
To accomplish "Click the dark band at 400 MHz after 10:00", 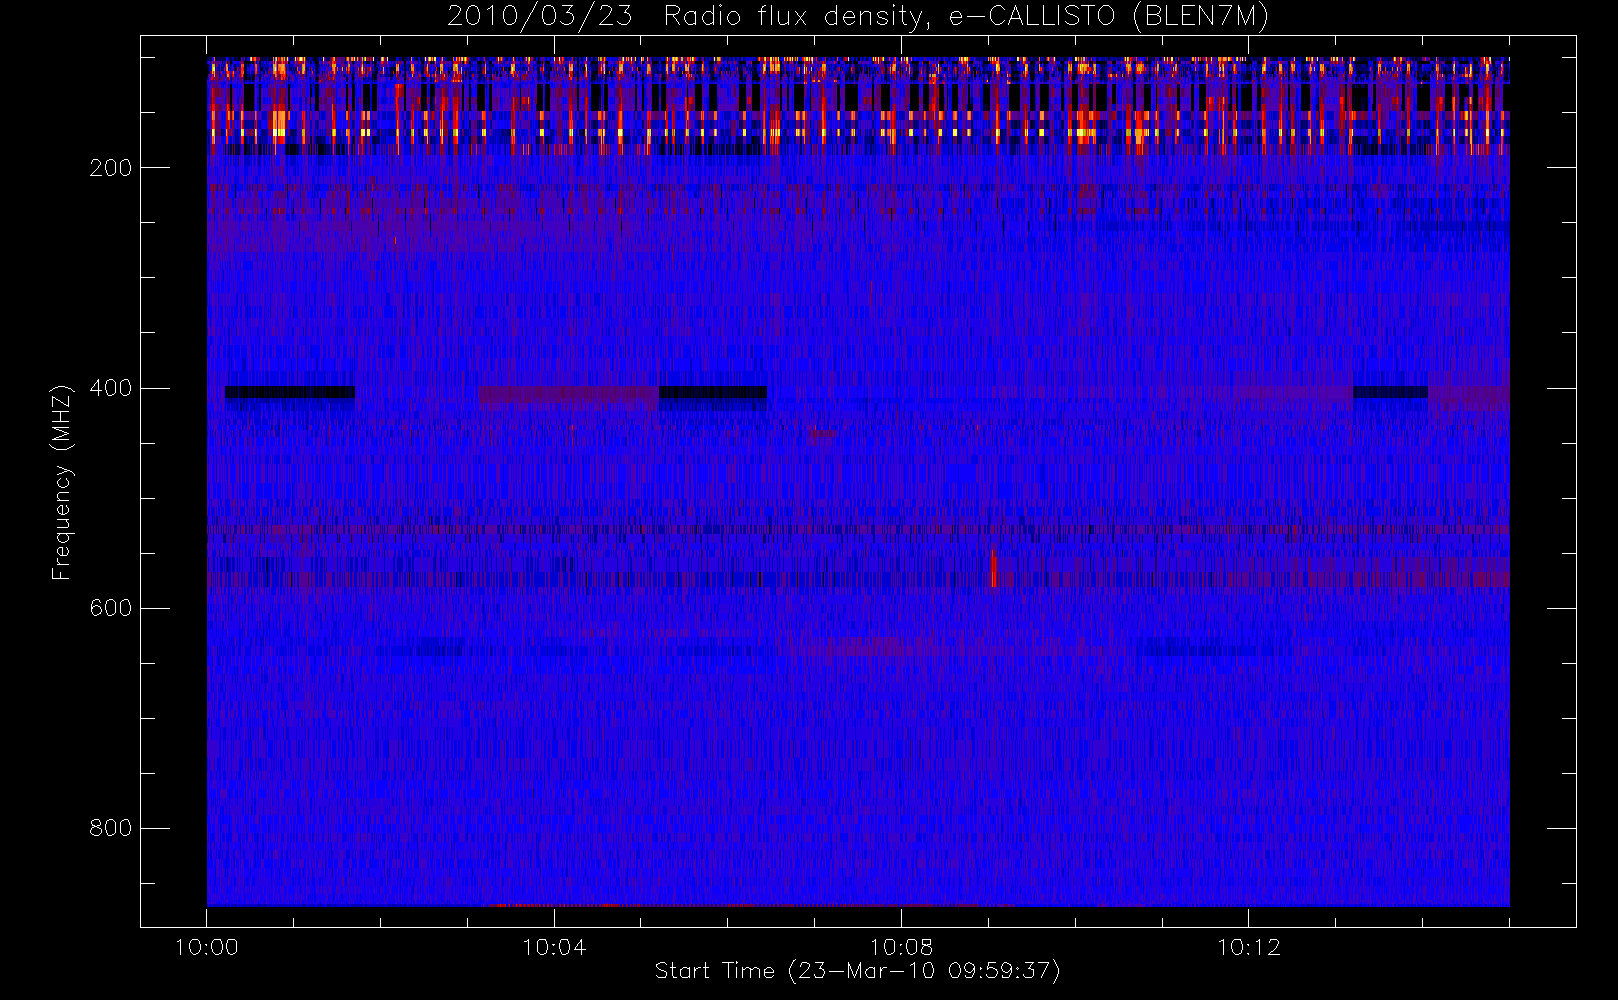I will click(x=290, y=392).
